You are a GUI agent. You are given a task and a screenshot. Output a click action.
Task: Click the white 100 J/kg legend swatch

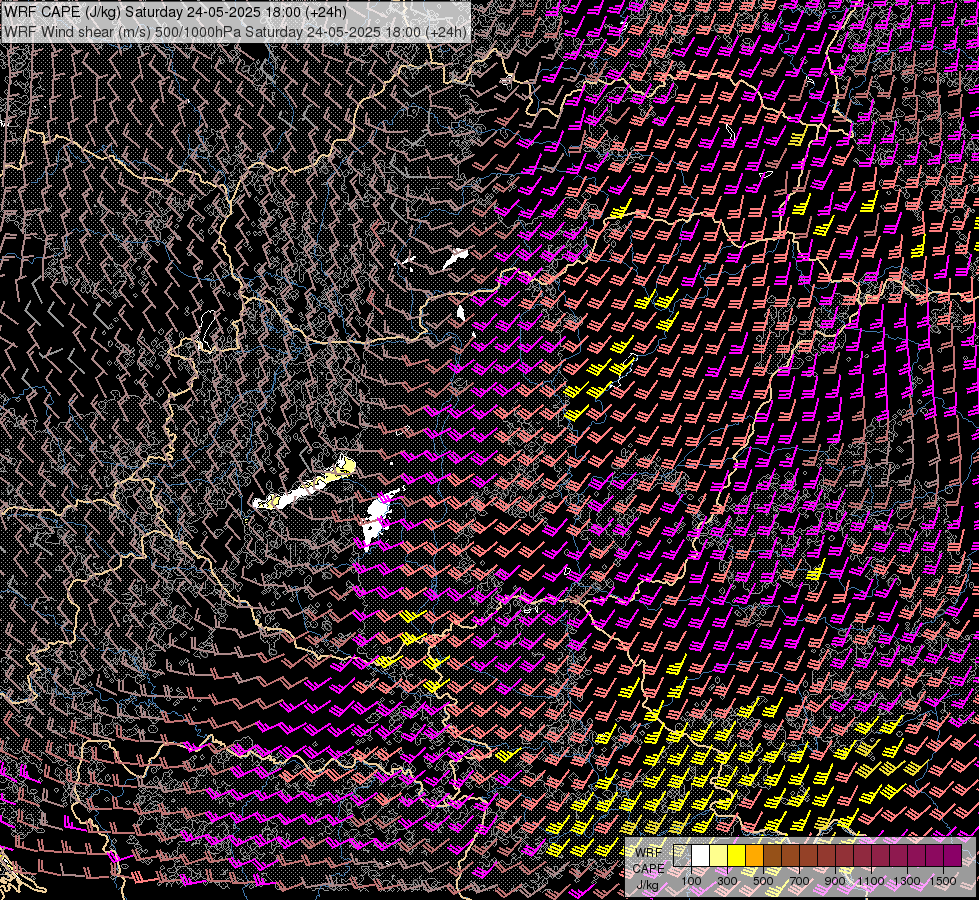tap(701, 855)
